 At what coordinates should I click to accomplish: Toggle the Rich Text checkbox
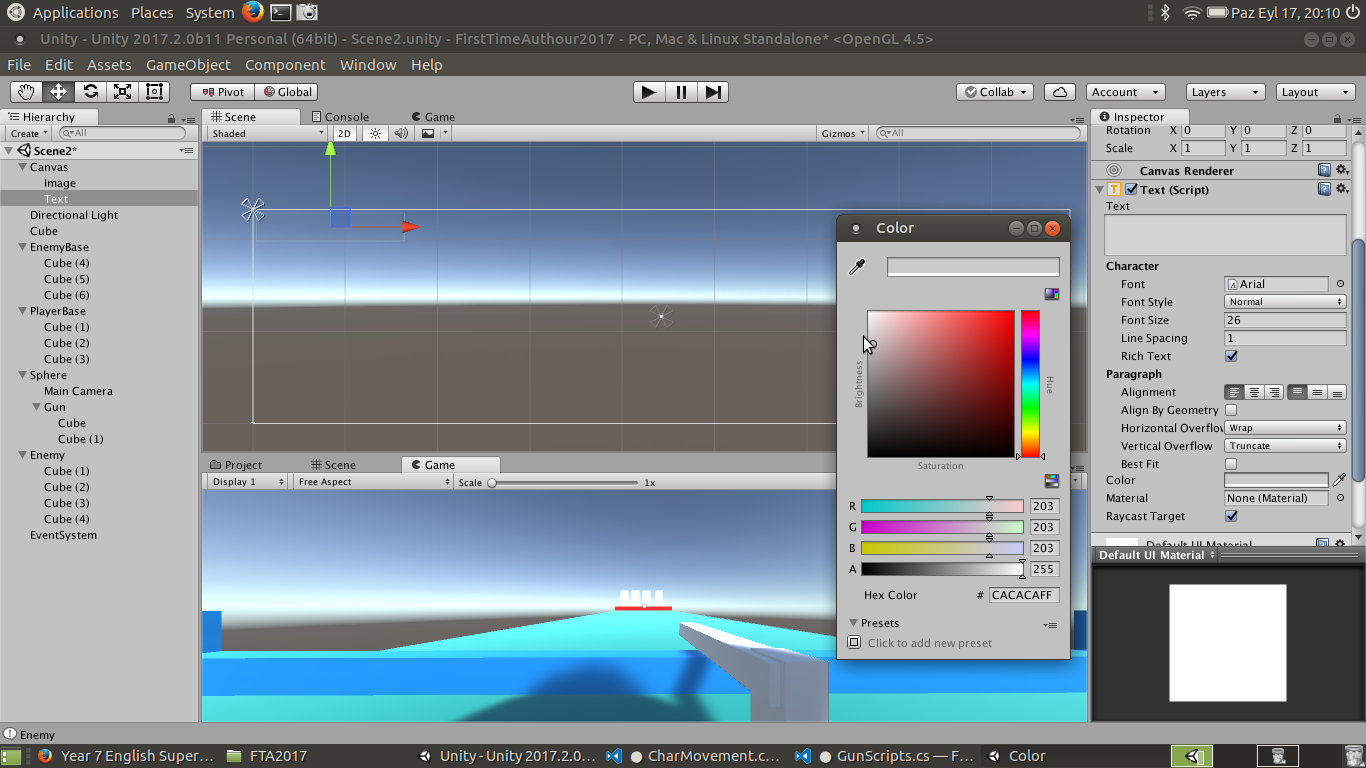pos(1231,356)
